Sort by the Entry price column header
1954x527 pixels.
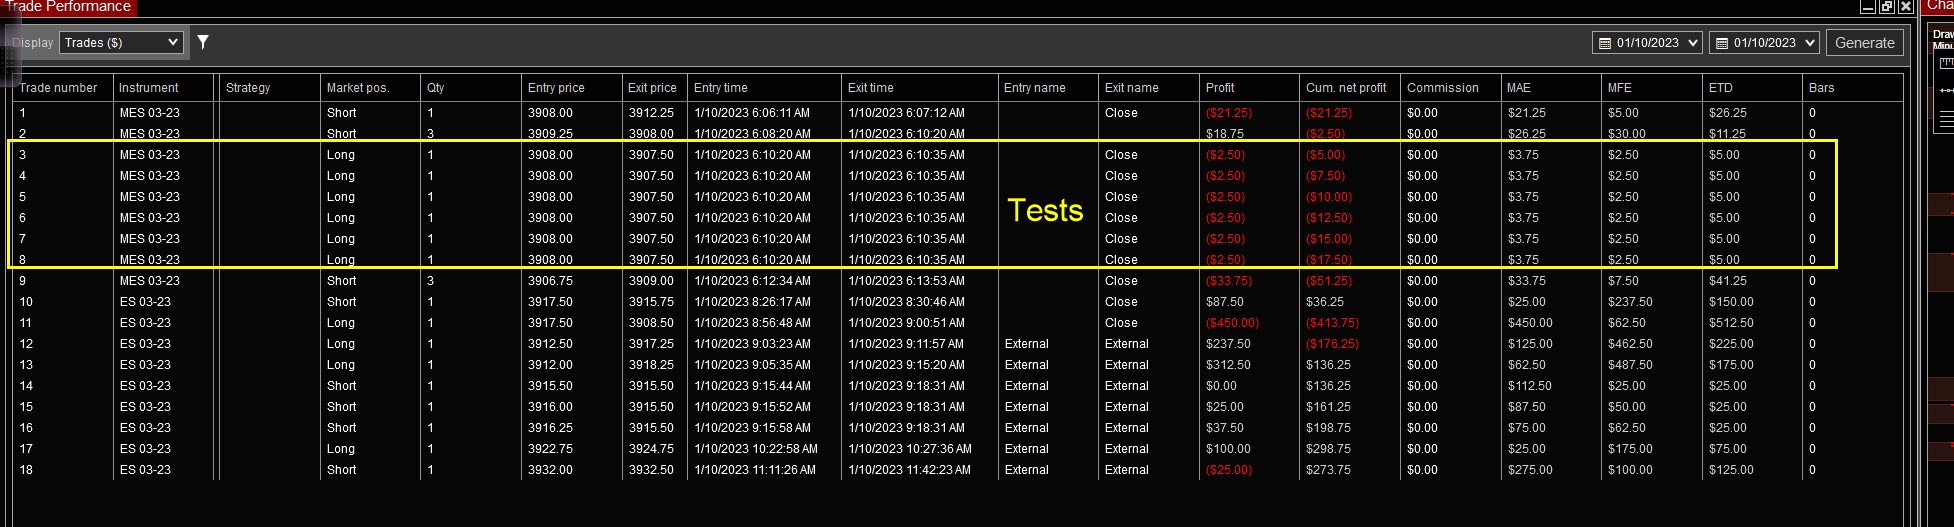click(556, 88)
